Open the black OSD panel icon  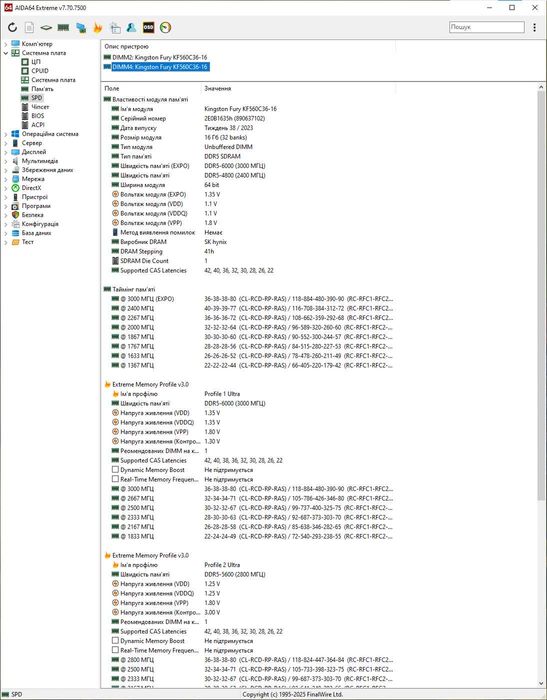click(148, 27)
